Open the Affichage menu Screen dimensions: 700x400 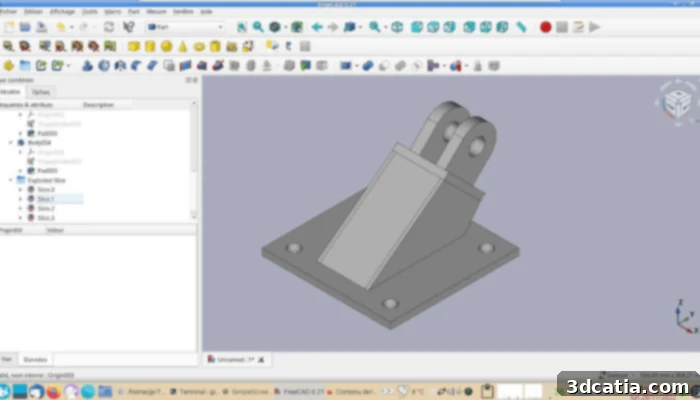62,12
